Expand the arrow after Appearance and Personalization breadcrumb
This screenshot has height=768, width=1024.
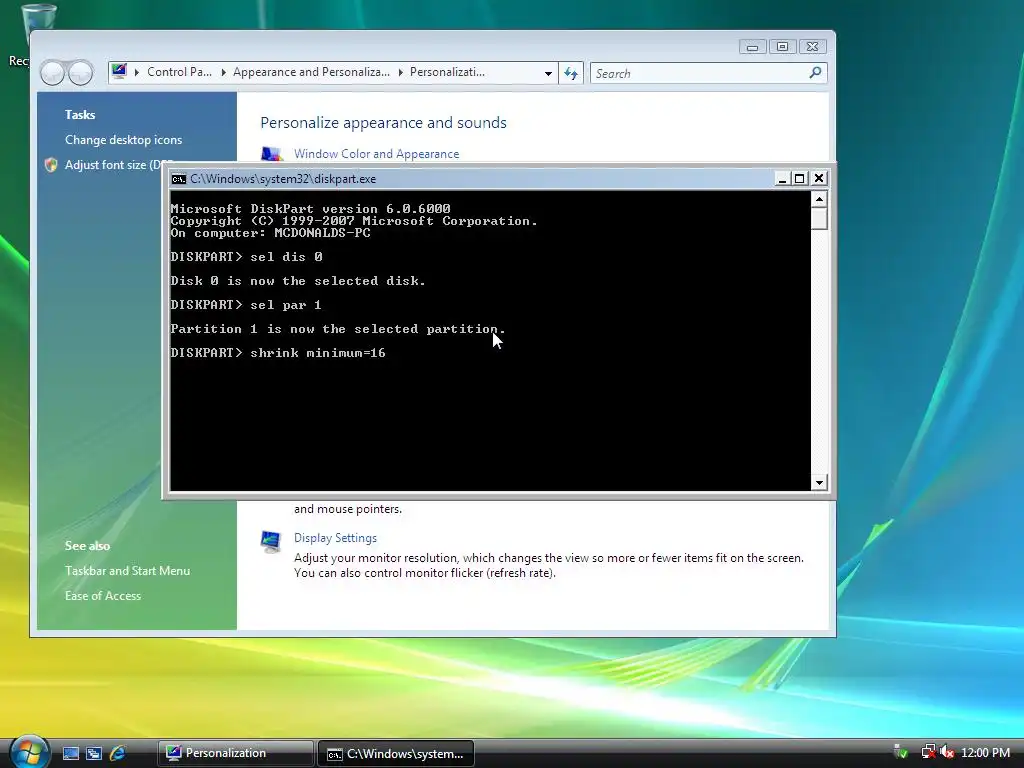[x=400, y=72]
